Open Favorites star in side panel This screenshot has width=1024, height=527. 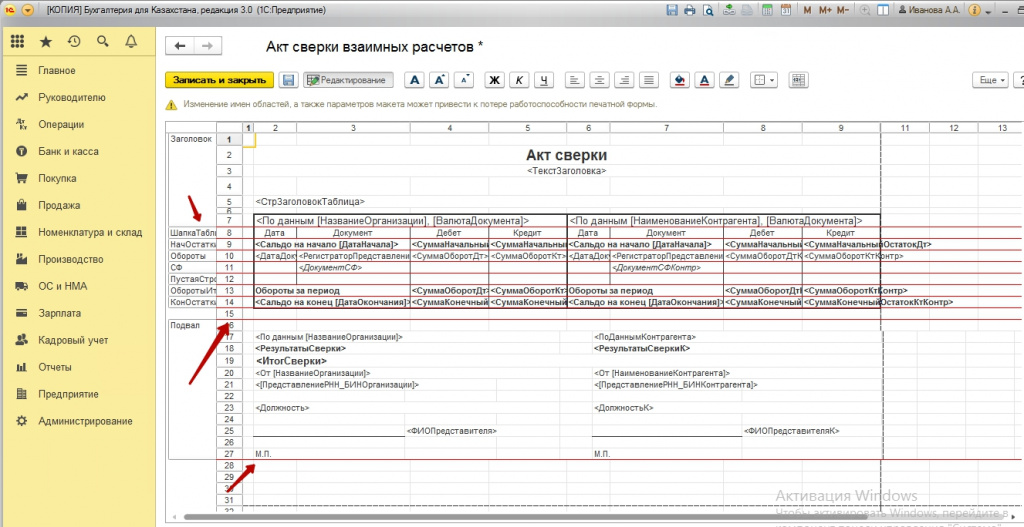[x=46, y=42]
